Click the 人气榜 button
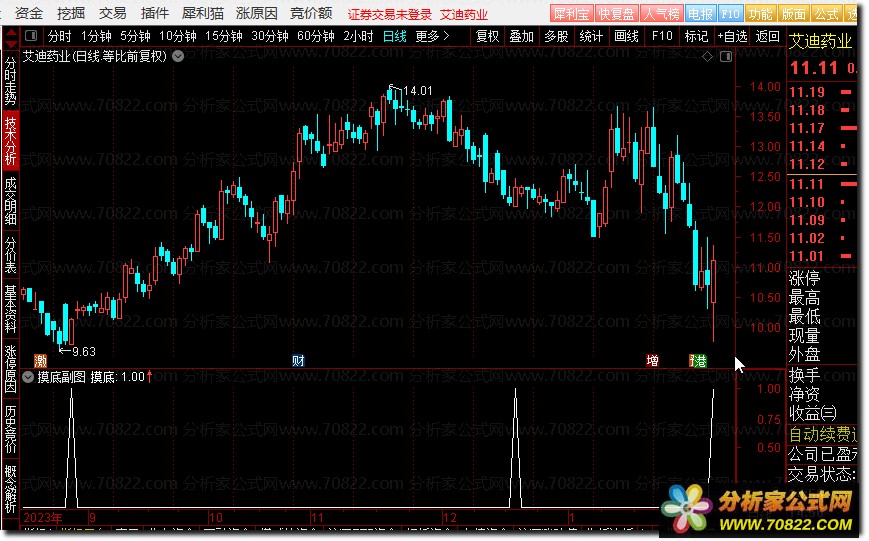Viewport: 869px width, 541px height. [x=661, y=14]
